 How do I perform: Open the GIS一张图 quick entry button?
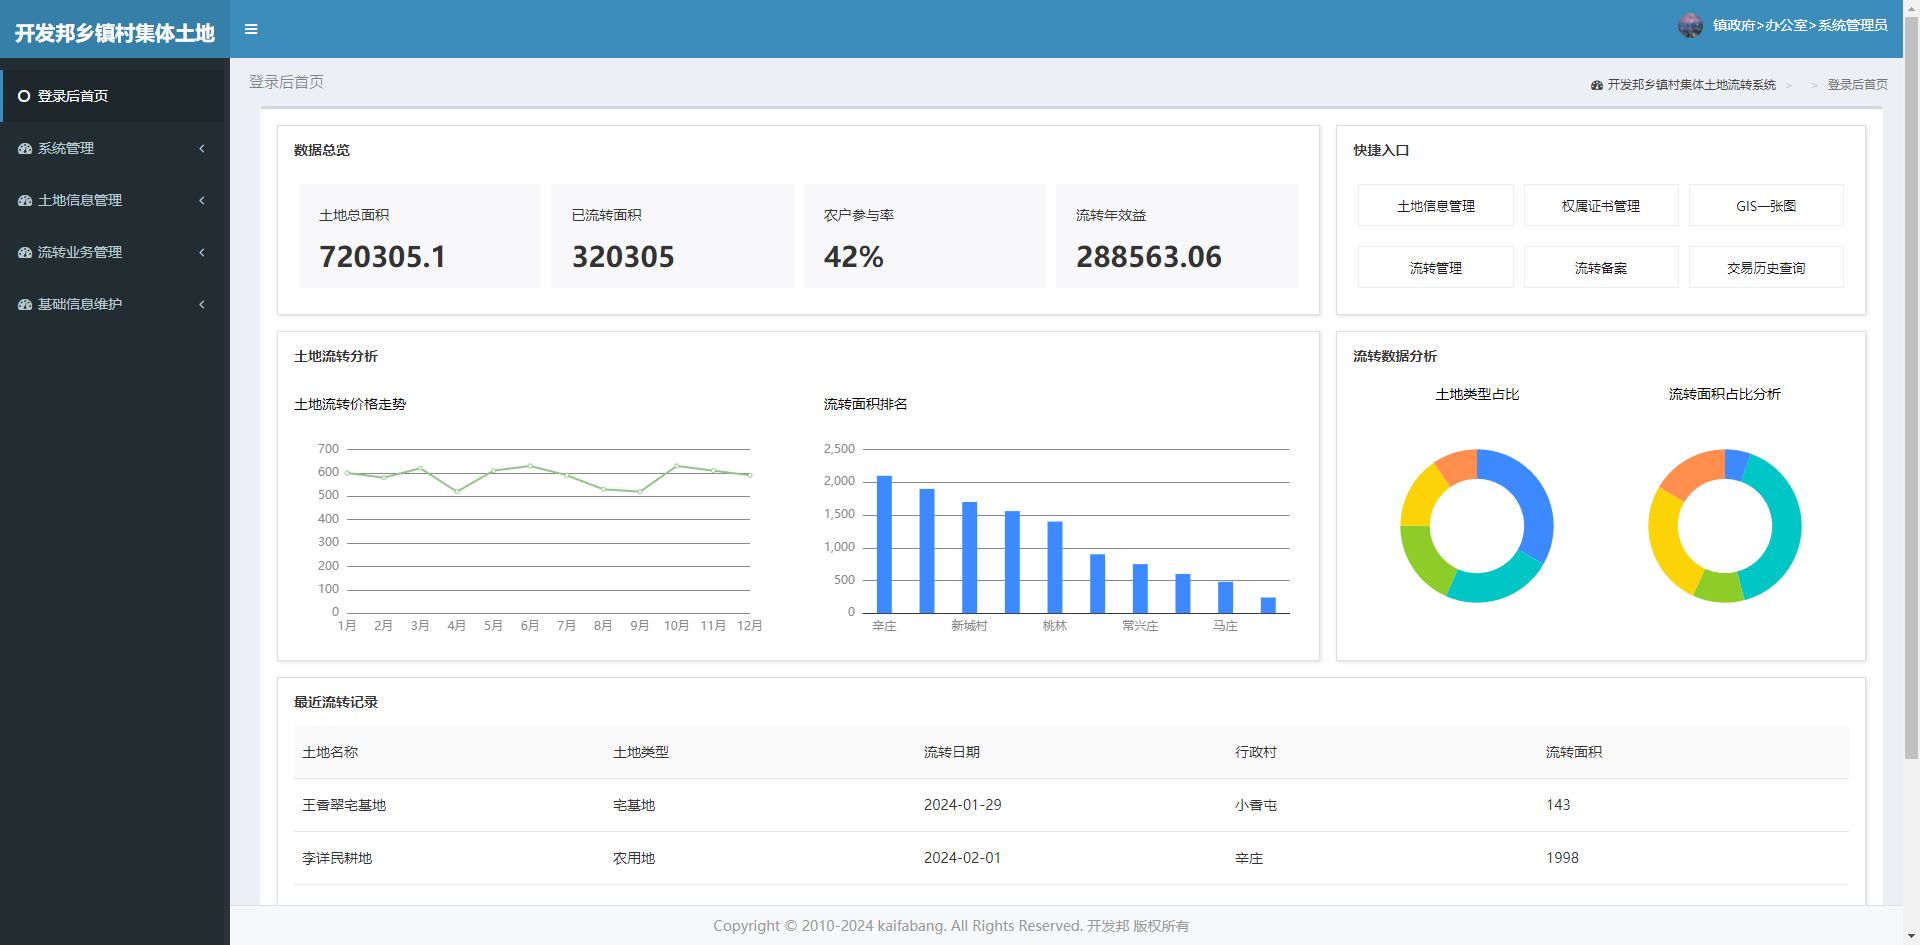click(x=1766, y=205)
